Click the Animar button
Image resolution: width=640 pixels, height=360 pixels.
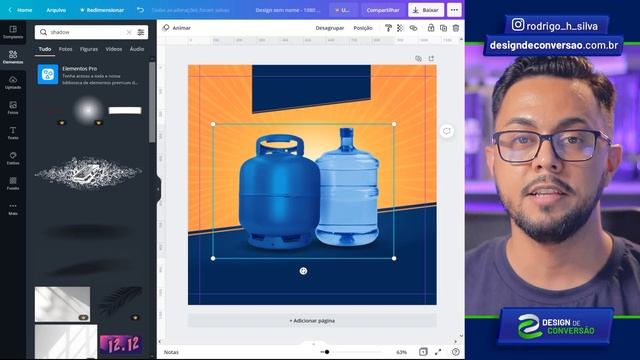pos(177,28)
